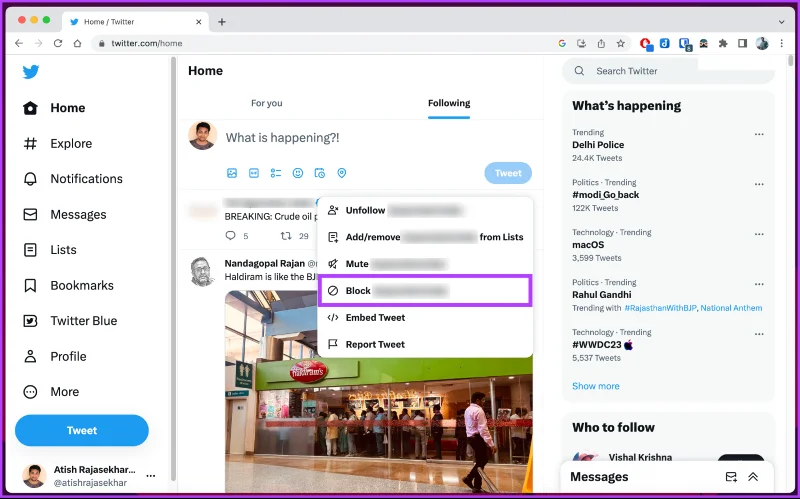Click the browser home button
Viewport: 800px width, 499px height.
(77, 43)
